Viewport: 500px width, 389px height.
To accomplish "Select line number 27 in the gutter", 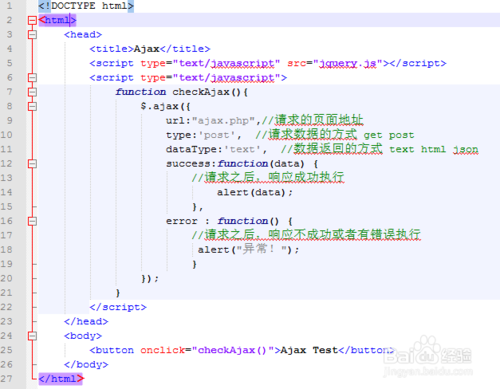I will tap(6, 379).
